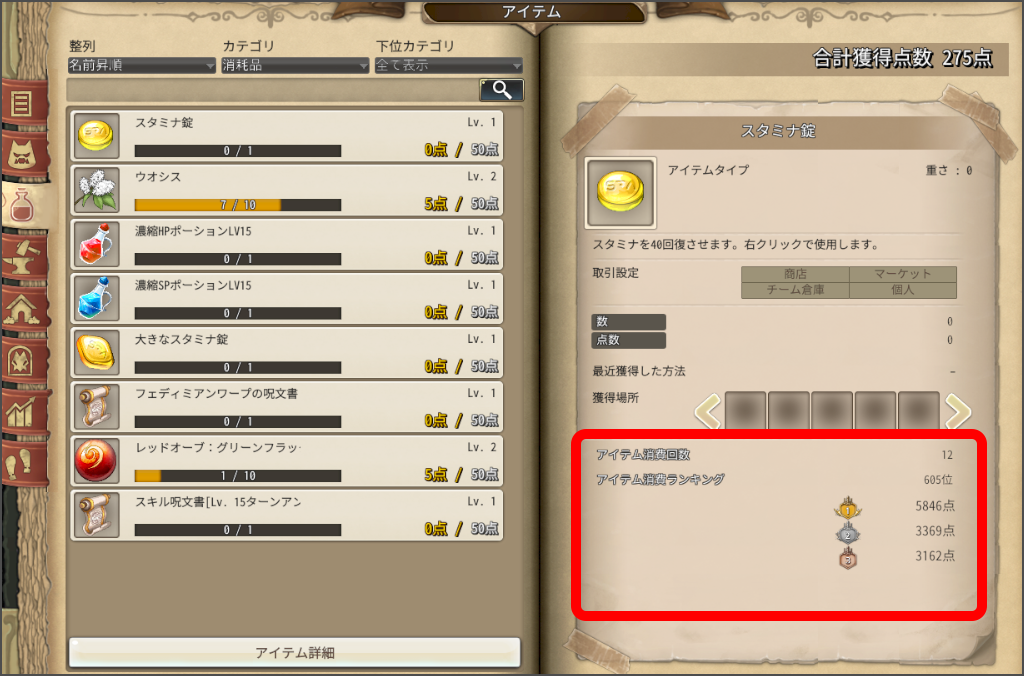Viewport: 1024px width, 676px height.
Task: Click the レッドオーブ progress bar
Action: pyautogui.click(x=238, y=476)
